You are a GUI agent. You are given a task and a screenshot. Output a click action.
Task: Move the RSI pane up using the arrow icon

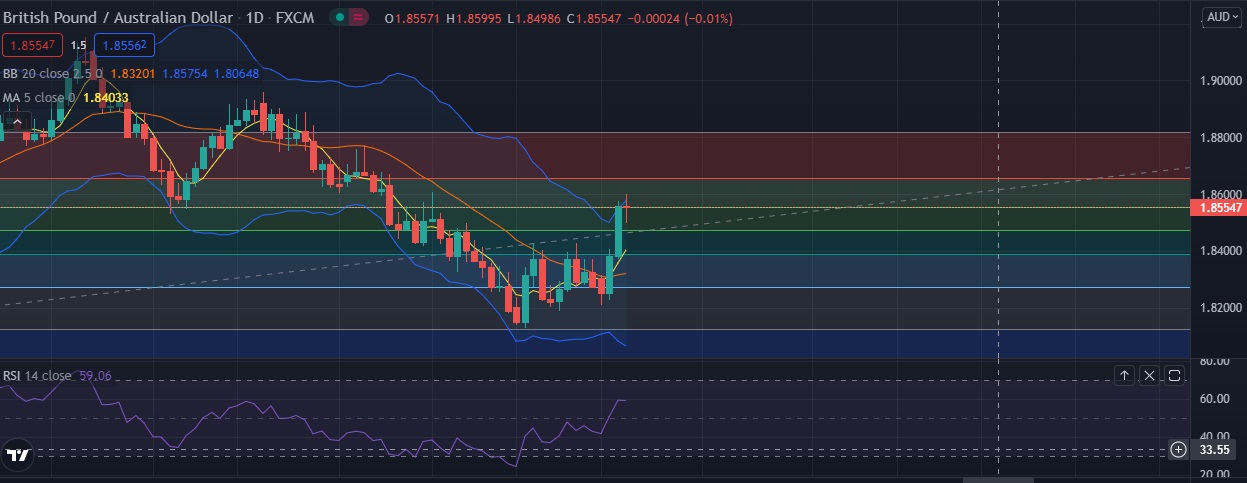[x=1124, y=375]
